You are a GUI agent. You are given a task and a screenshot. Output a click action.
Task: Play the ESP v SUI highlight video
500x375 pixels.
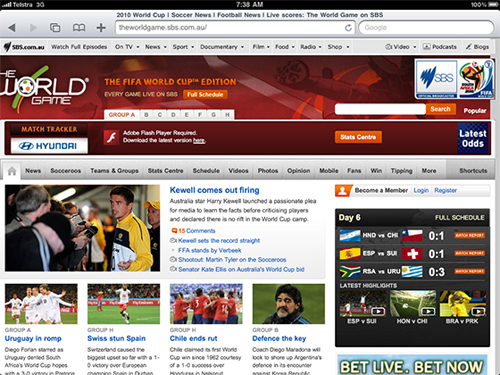click(363, 303)
